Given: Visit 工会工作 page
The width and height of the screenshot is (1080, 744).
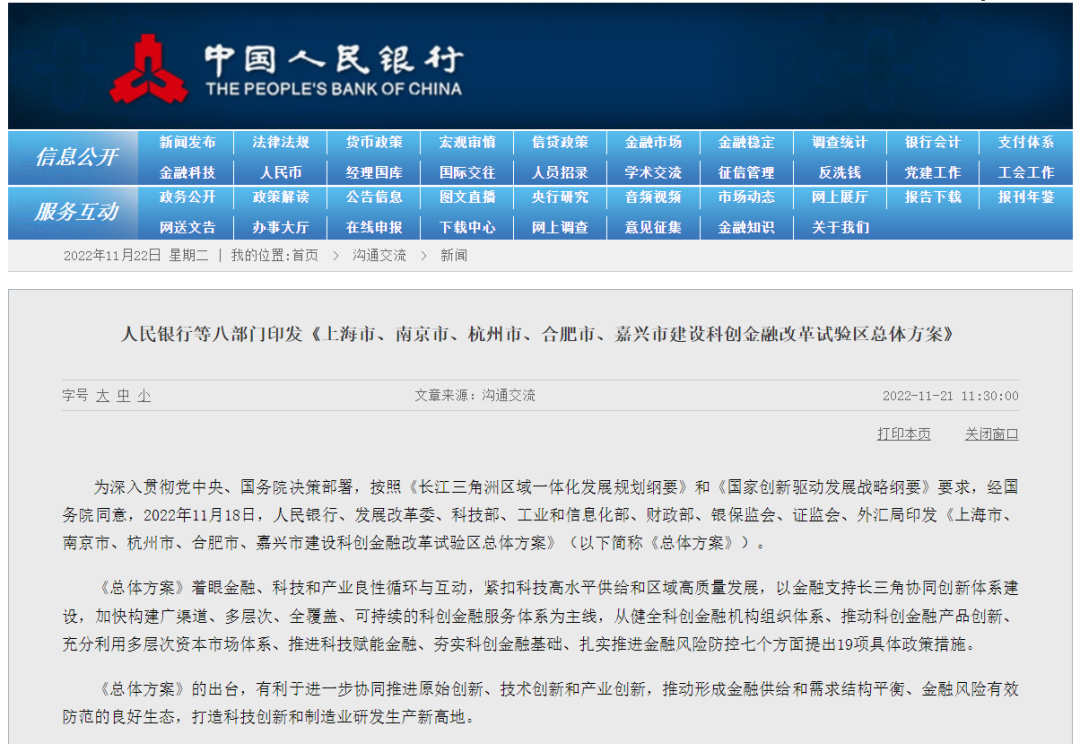Looking at the screenshot, I should (x=1026, y=173).
